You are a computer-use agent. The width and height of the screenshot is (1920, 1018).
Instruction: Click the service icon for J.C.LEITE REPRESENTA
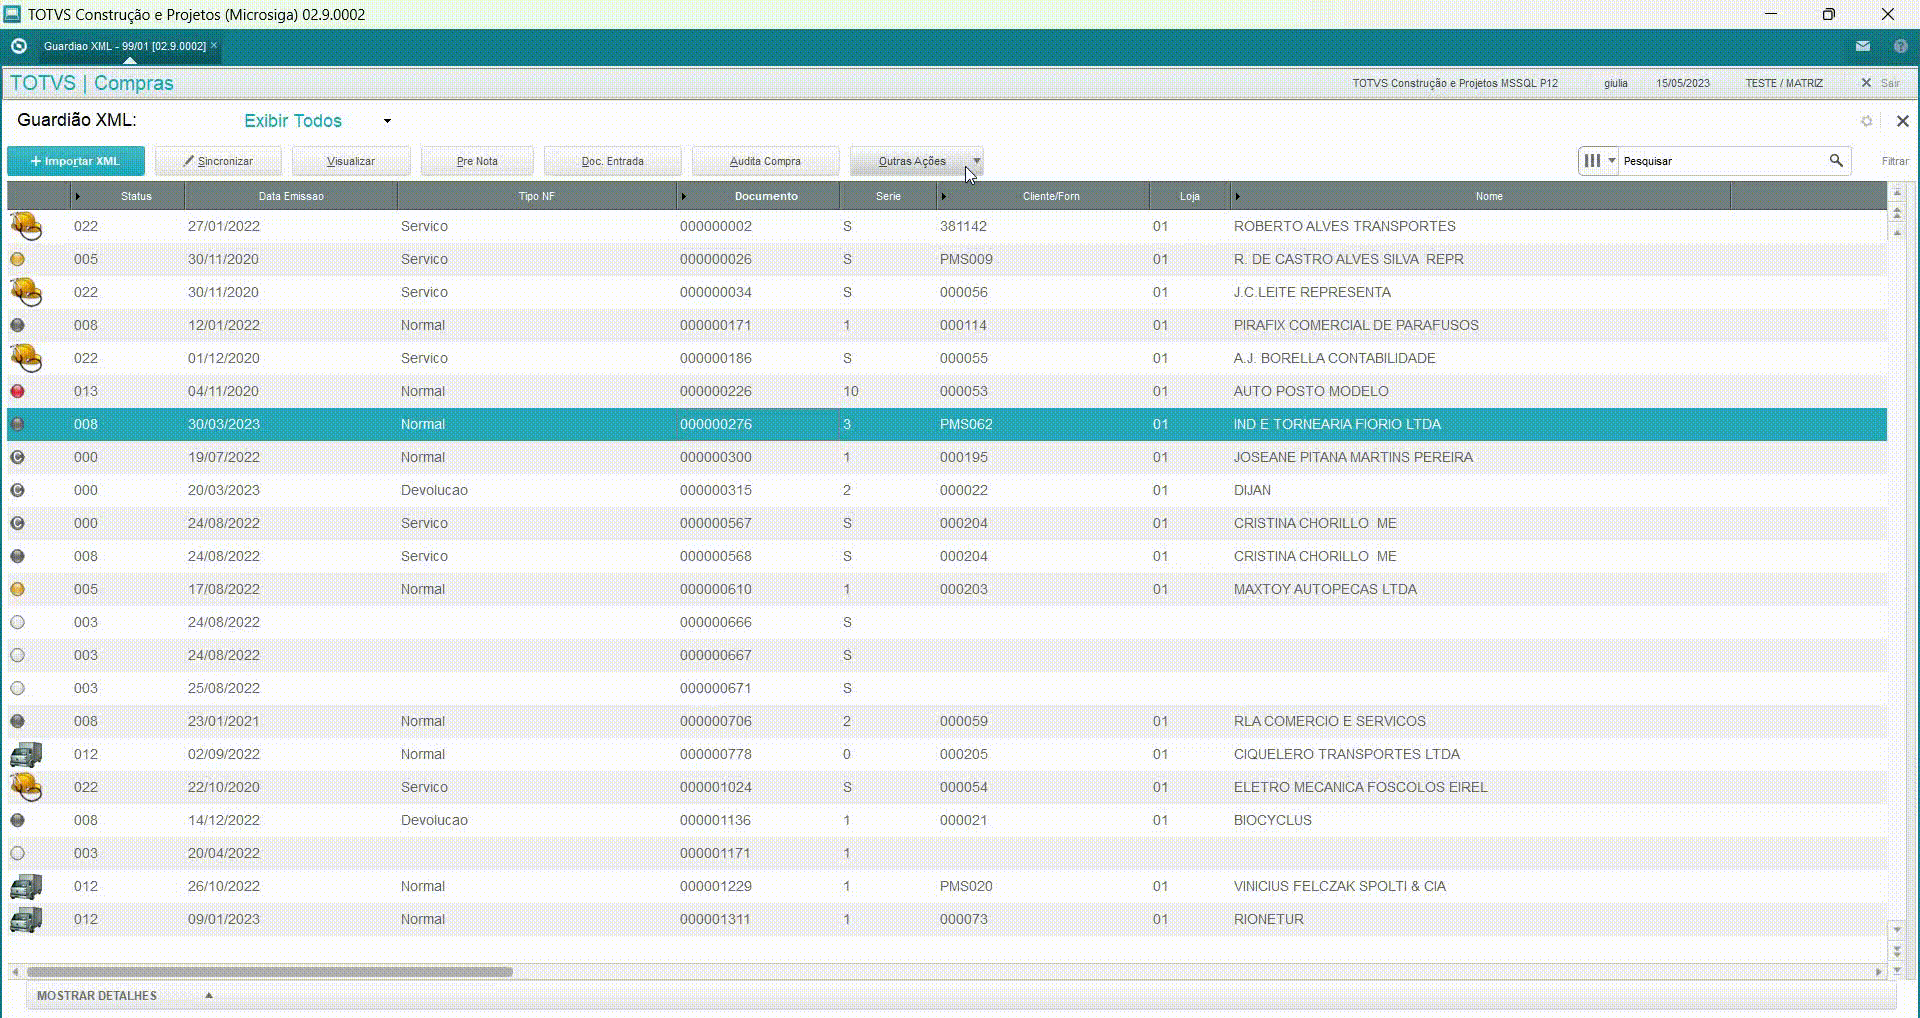26,292
